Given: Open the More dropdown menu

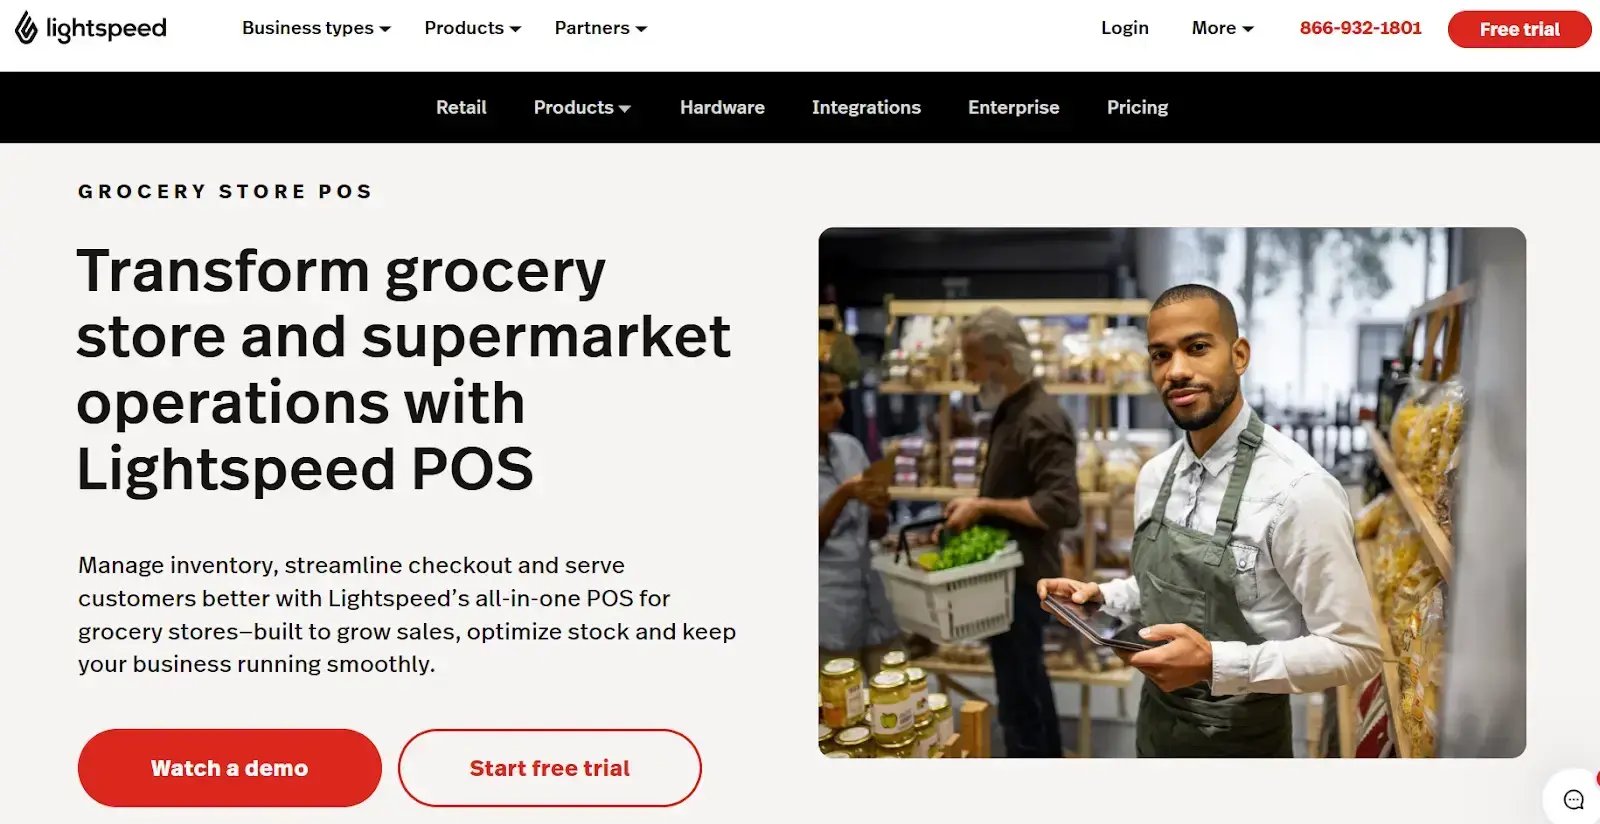Looking at the screenshot, I should click(1222, 28).
